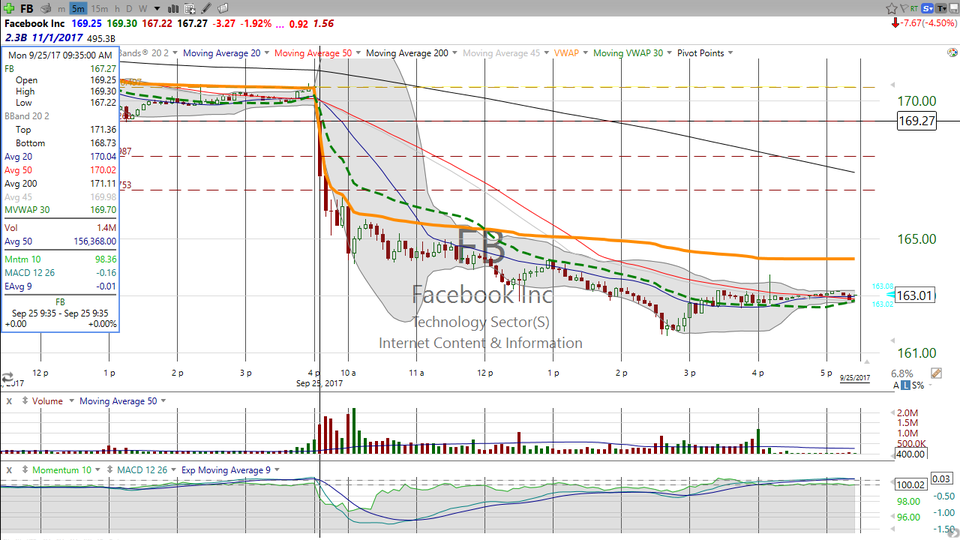Viewport: 960px width, 540px height.
Task: Switch to 1-minute 'm' timeframe
Action: pos(61,9)
